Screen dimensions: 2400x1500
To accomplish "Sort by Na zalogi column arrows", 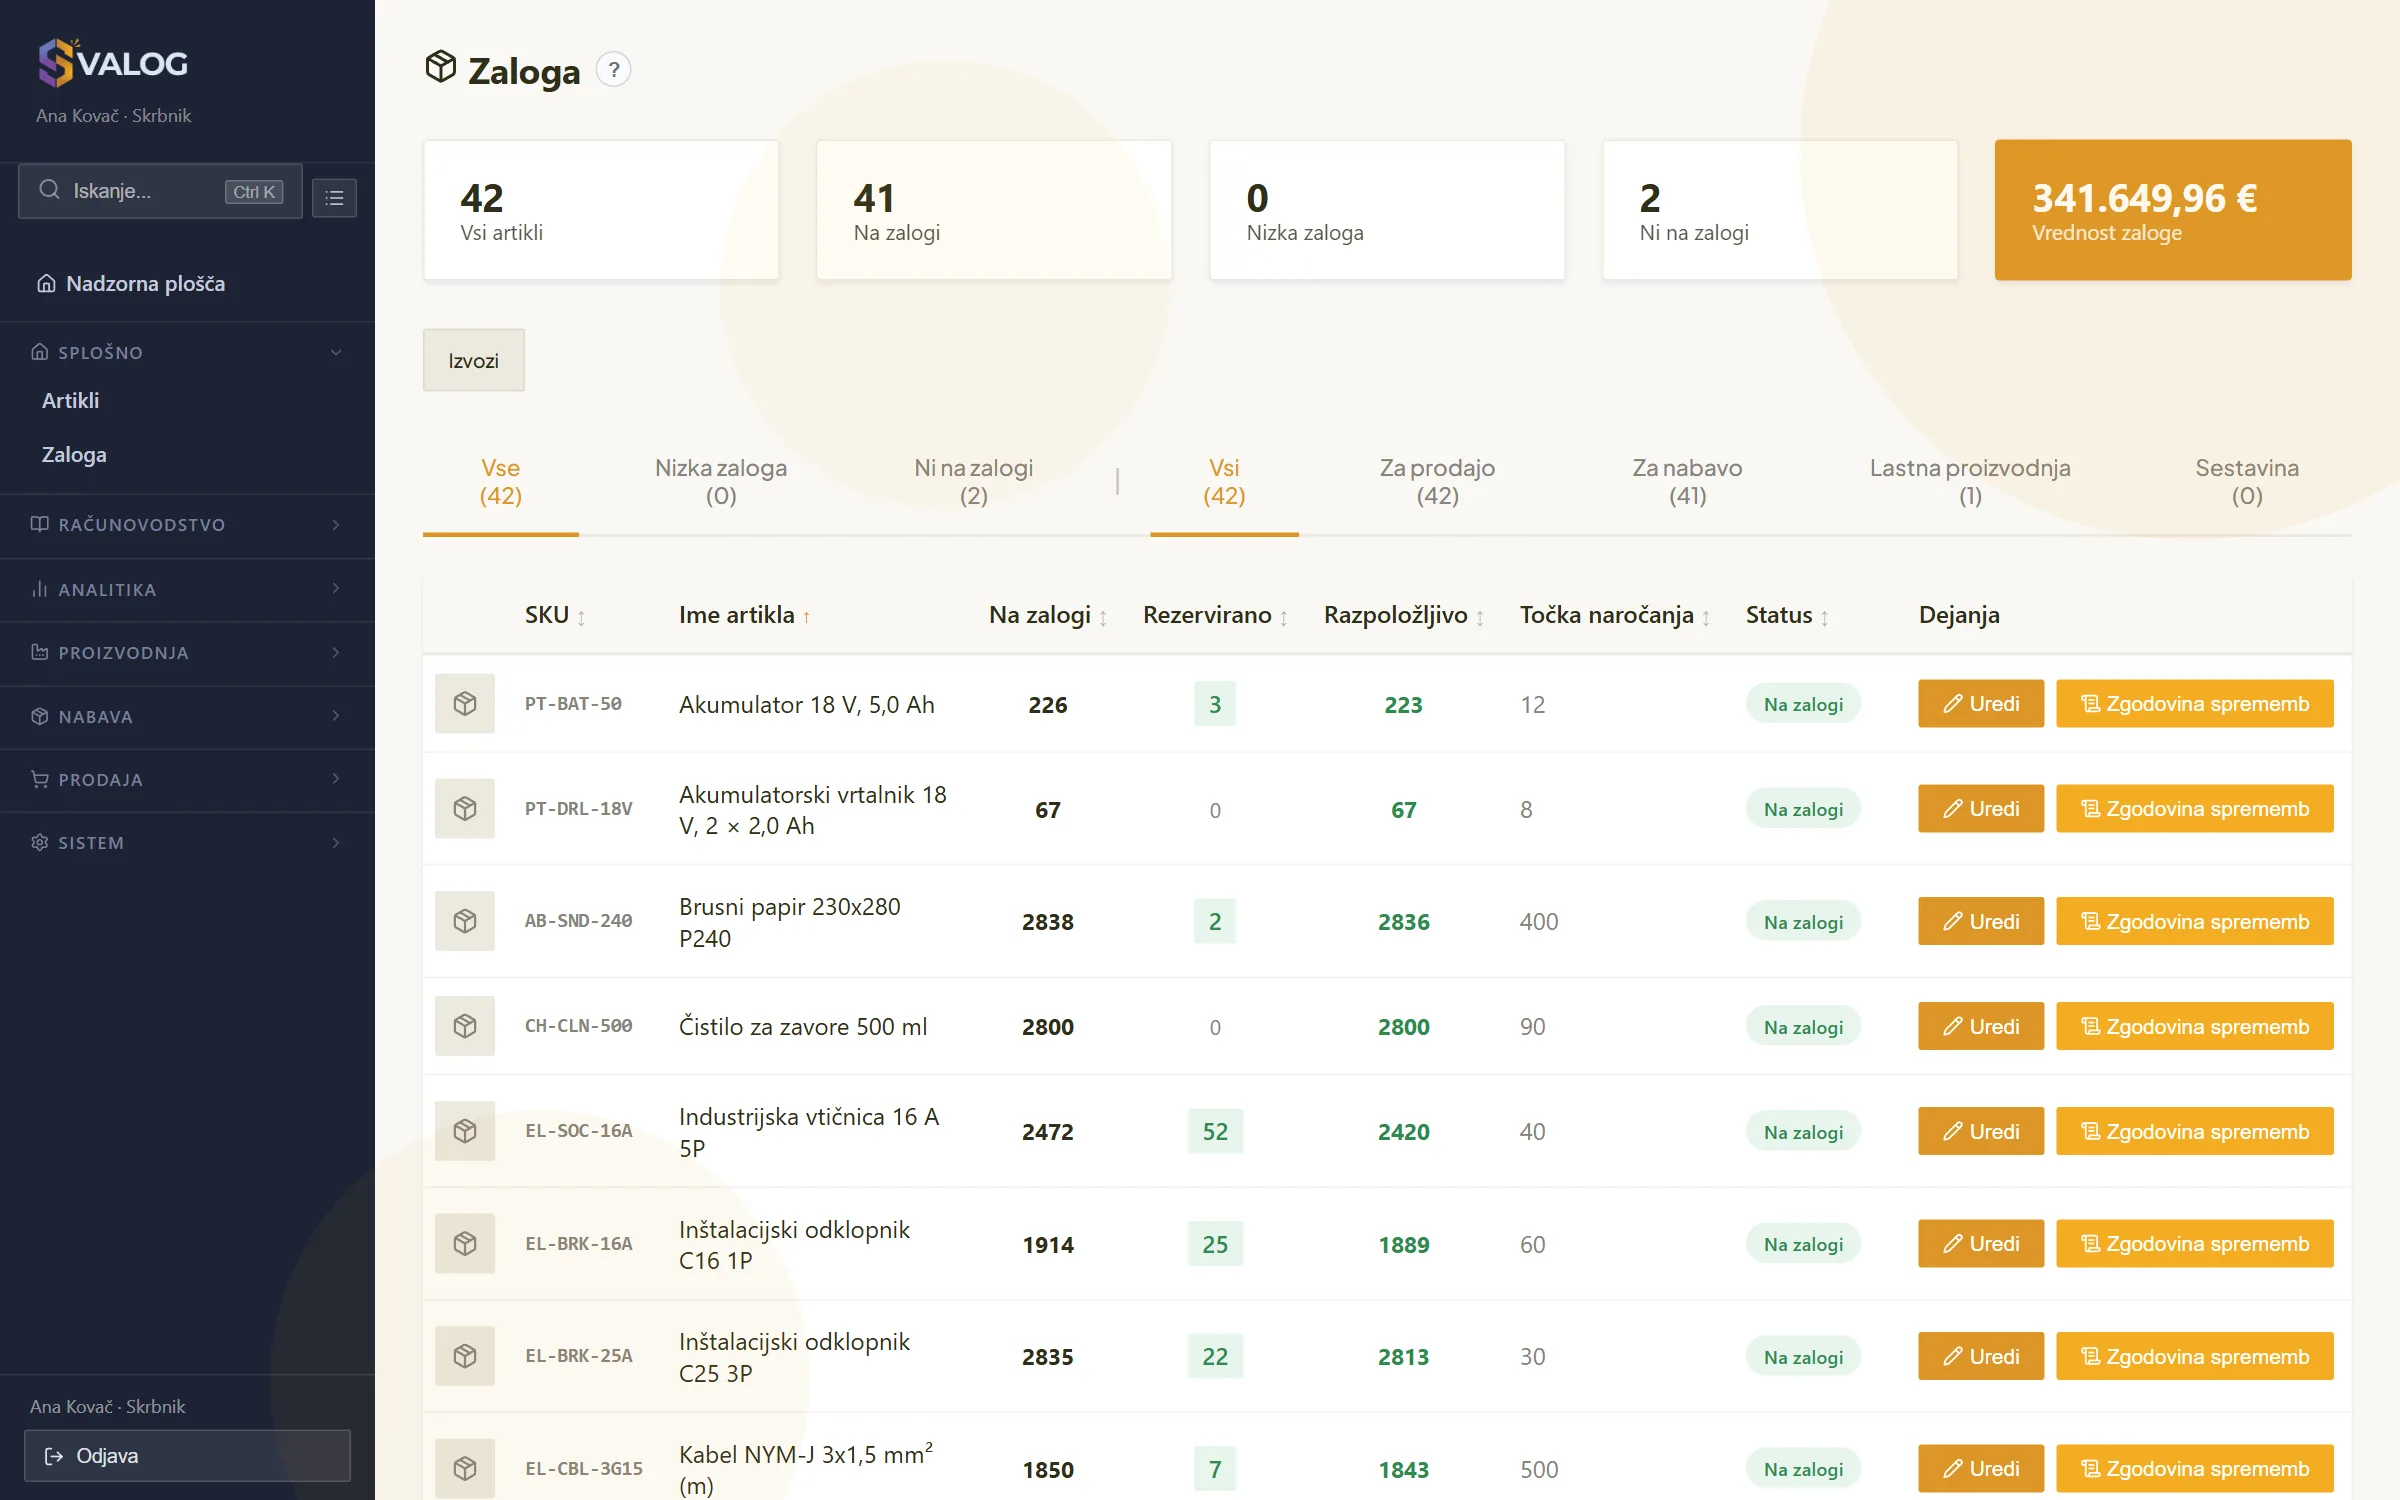I will [x=1103, y=617].
